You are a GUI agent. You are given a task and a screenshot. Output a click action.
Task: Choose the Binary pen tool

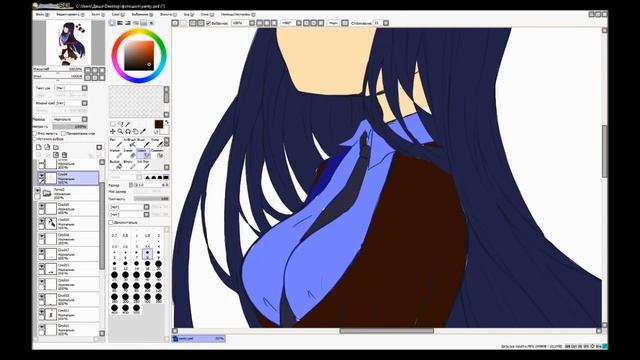click(x=130, y=165)
